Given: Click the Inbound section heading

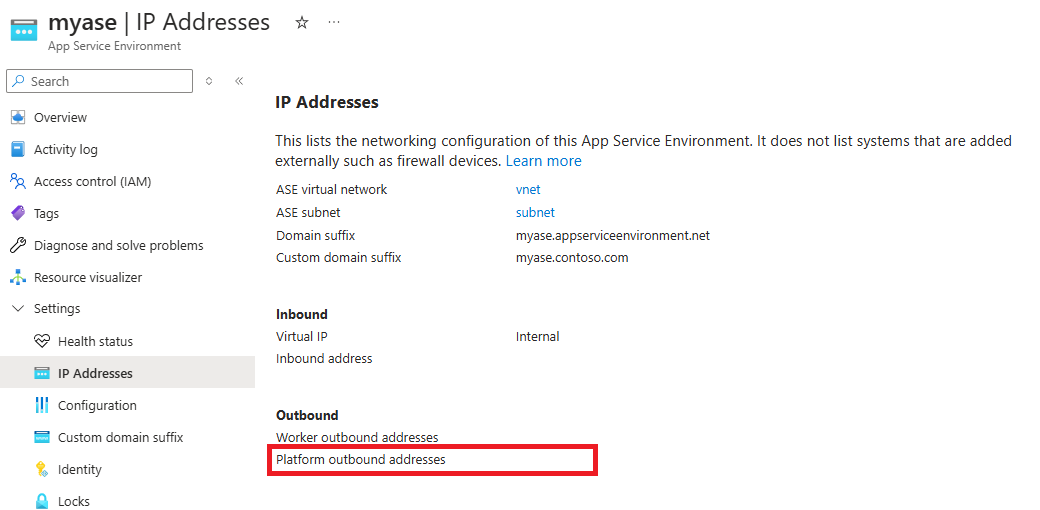Looking at the screenshot, I should tap(302, 314).
